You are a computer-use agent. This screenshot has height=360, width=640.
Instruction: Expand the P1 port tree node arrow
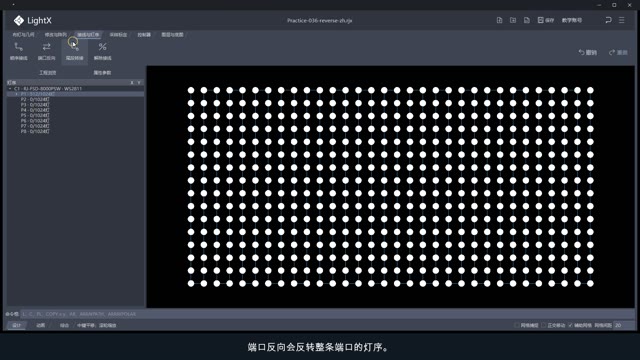click(x=16, y=94)
